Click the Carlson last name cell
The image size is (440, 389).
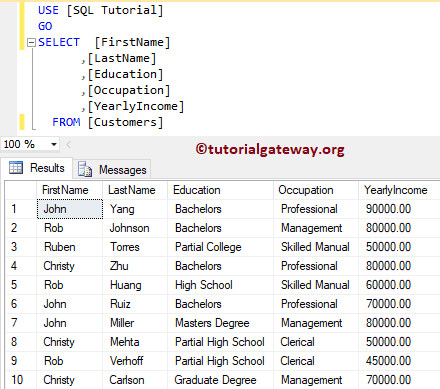tap(135, 380)
